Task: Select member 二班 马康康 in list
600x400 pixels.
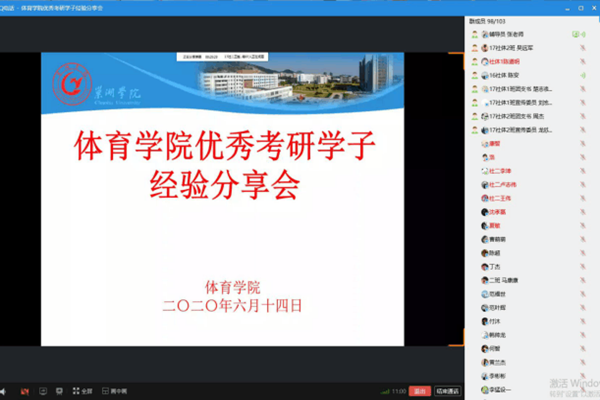Action: pyautogui.click(x=504, y=281)
